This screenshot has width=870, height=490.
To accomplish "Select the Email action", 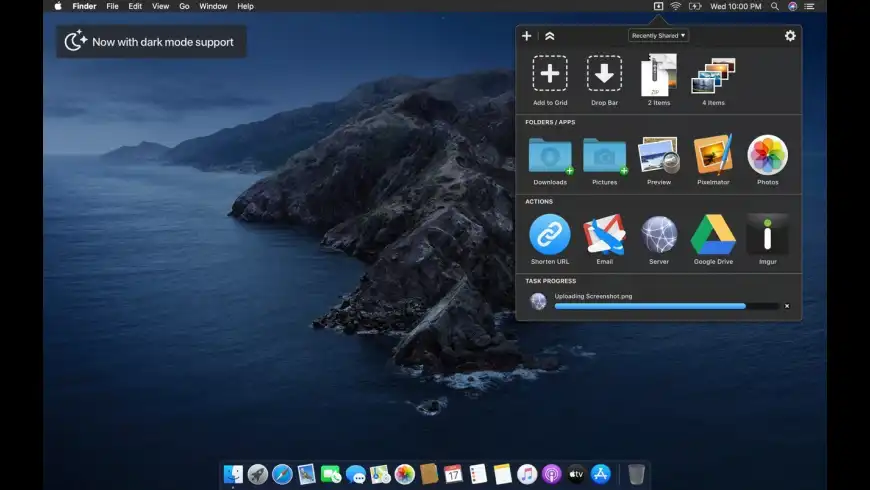I will click(604, 235).
